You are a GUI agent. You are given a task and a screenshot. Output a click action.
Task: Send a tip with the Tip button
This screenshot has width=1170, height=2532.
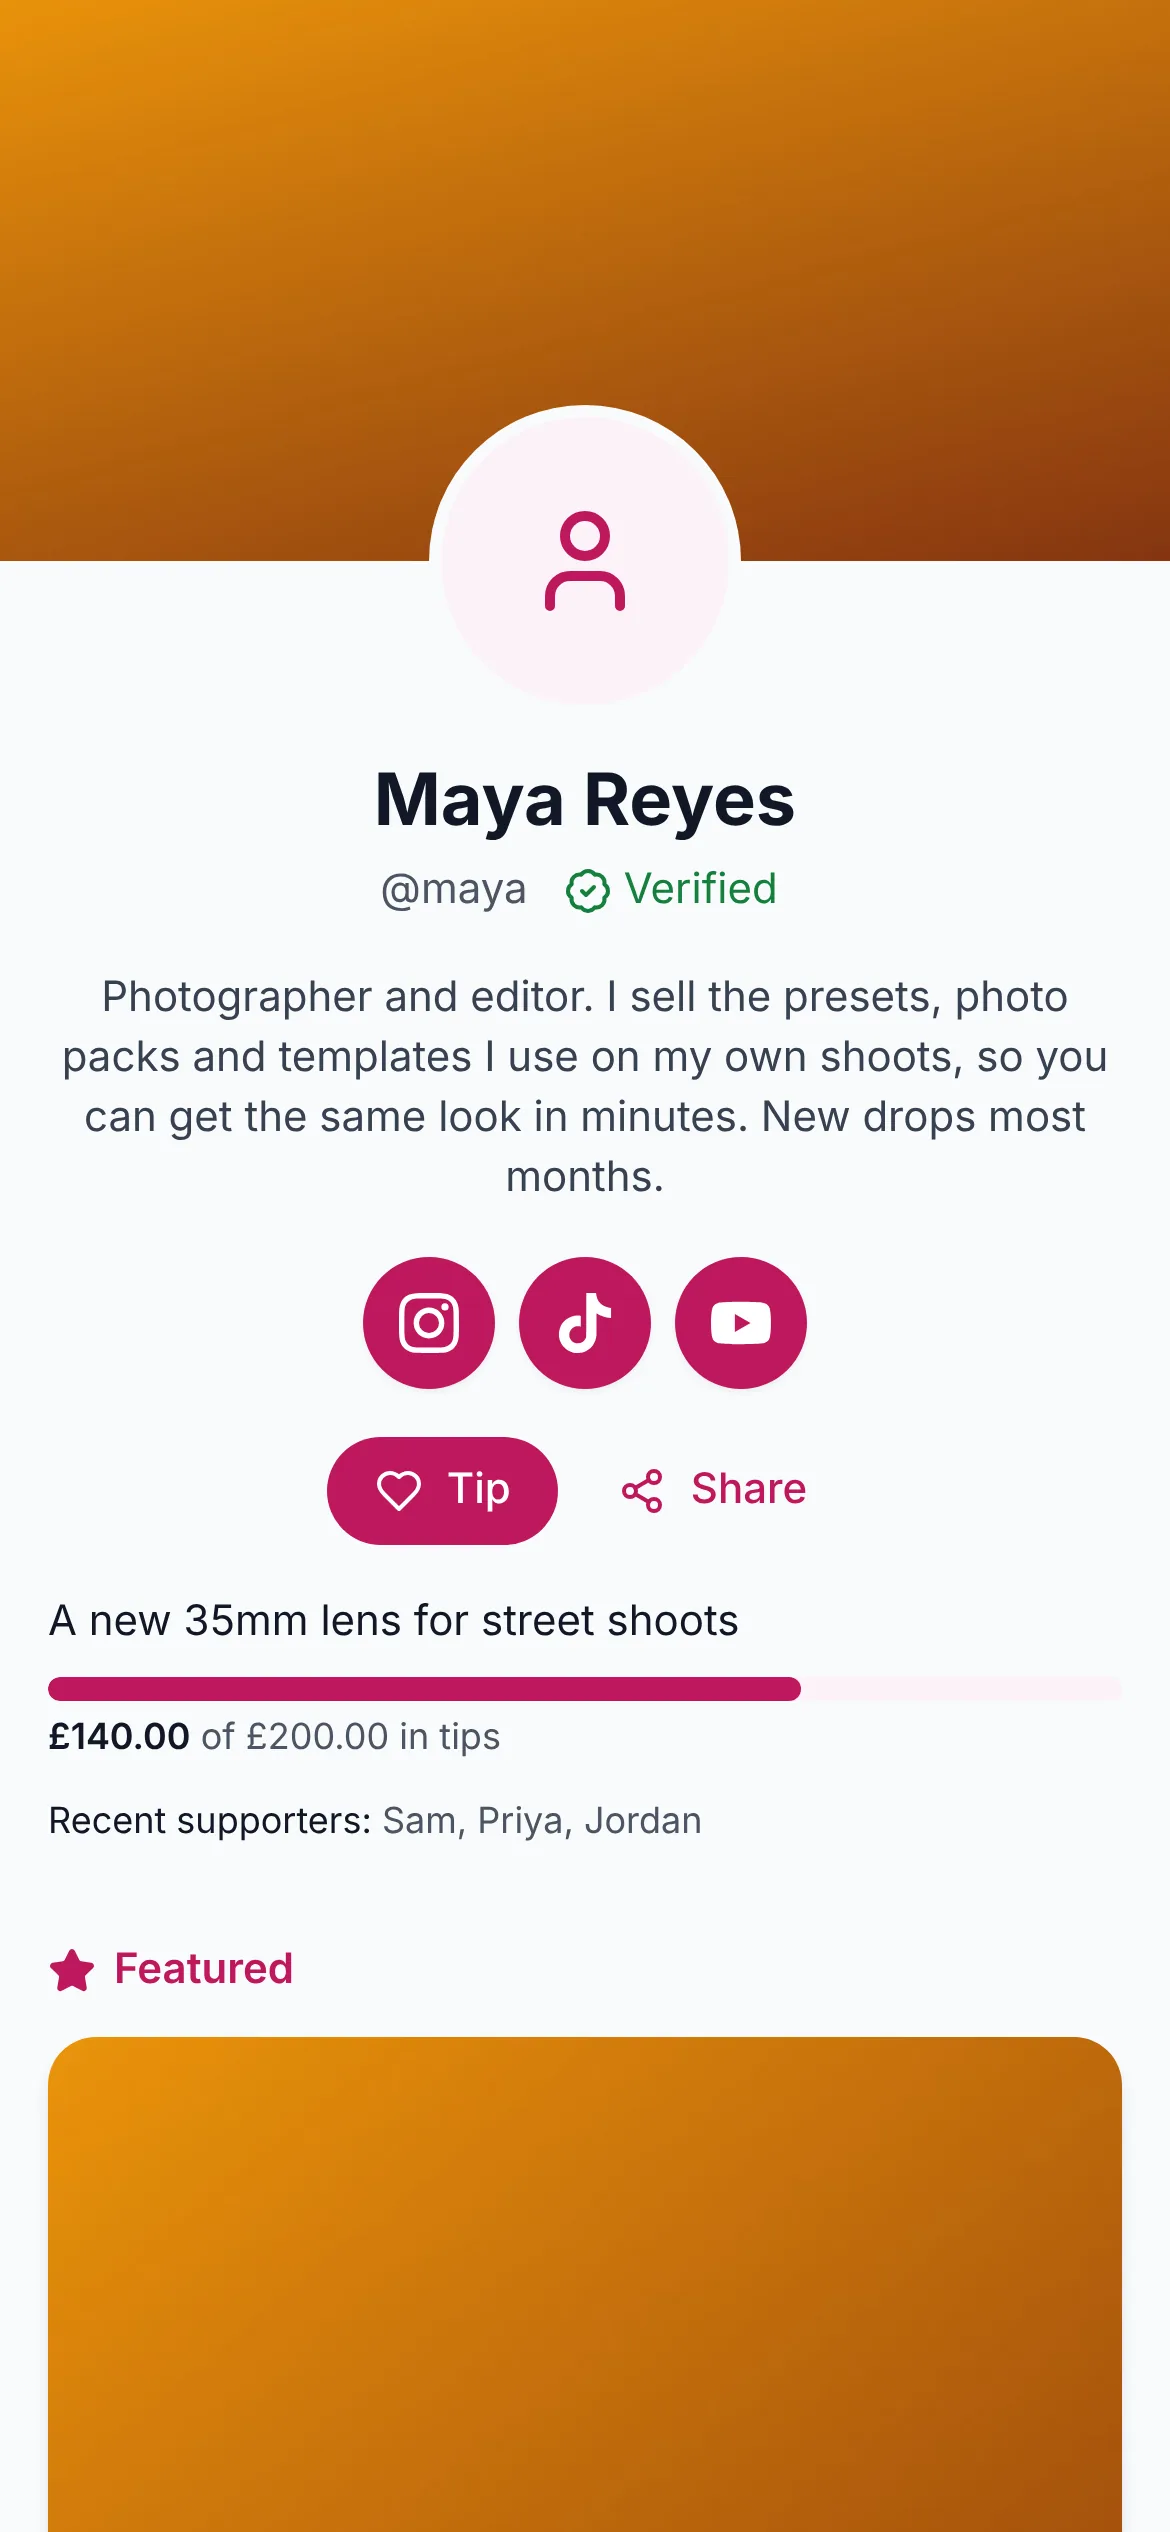(x=442, y=1490)
